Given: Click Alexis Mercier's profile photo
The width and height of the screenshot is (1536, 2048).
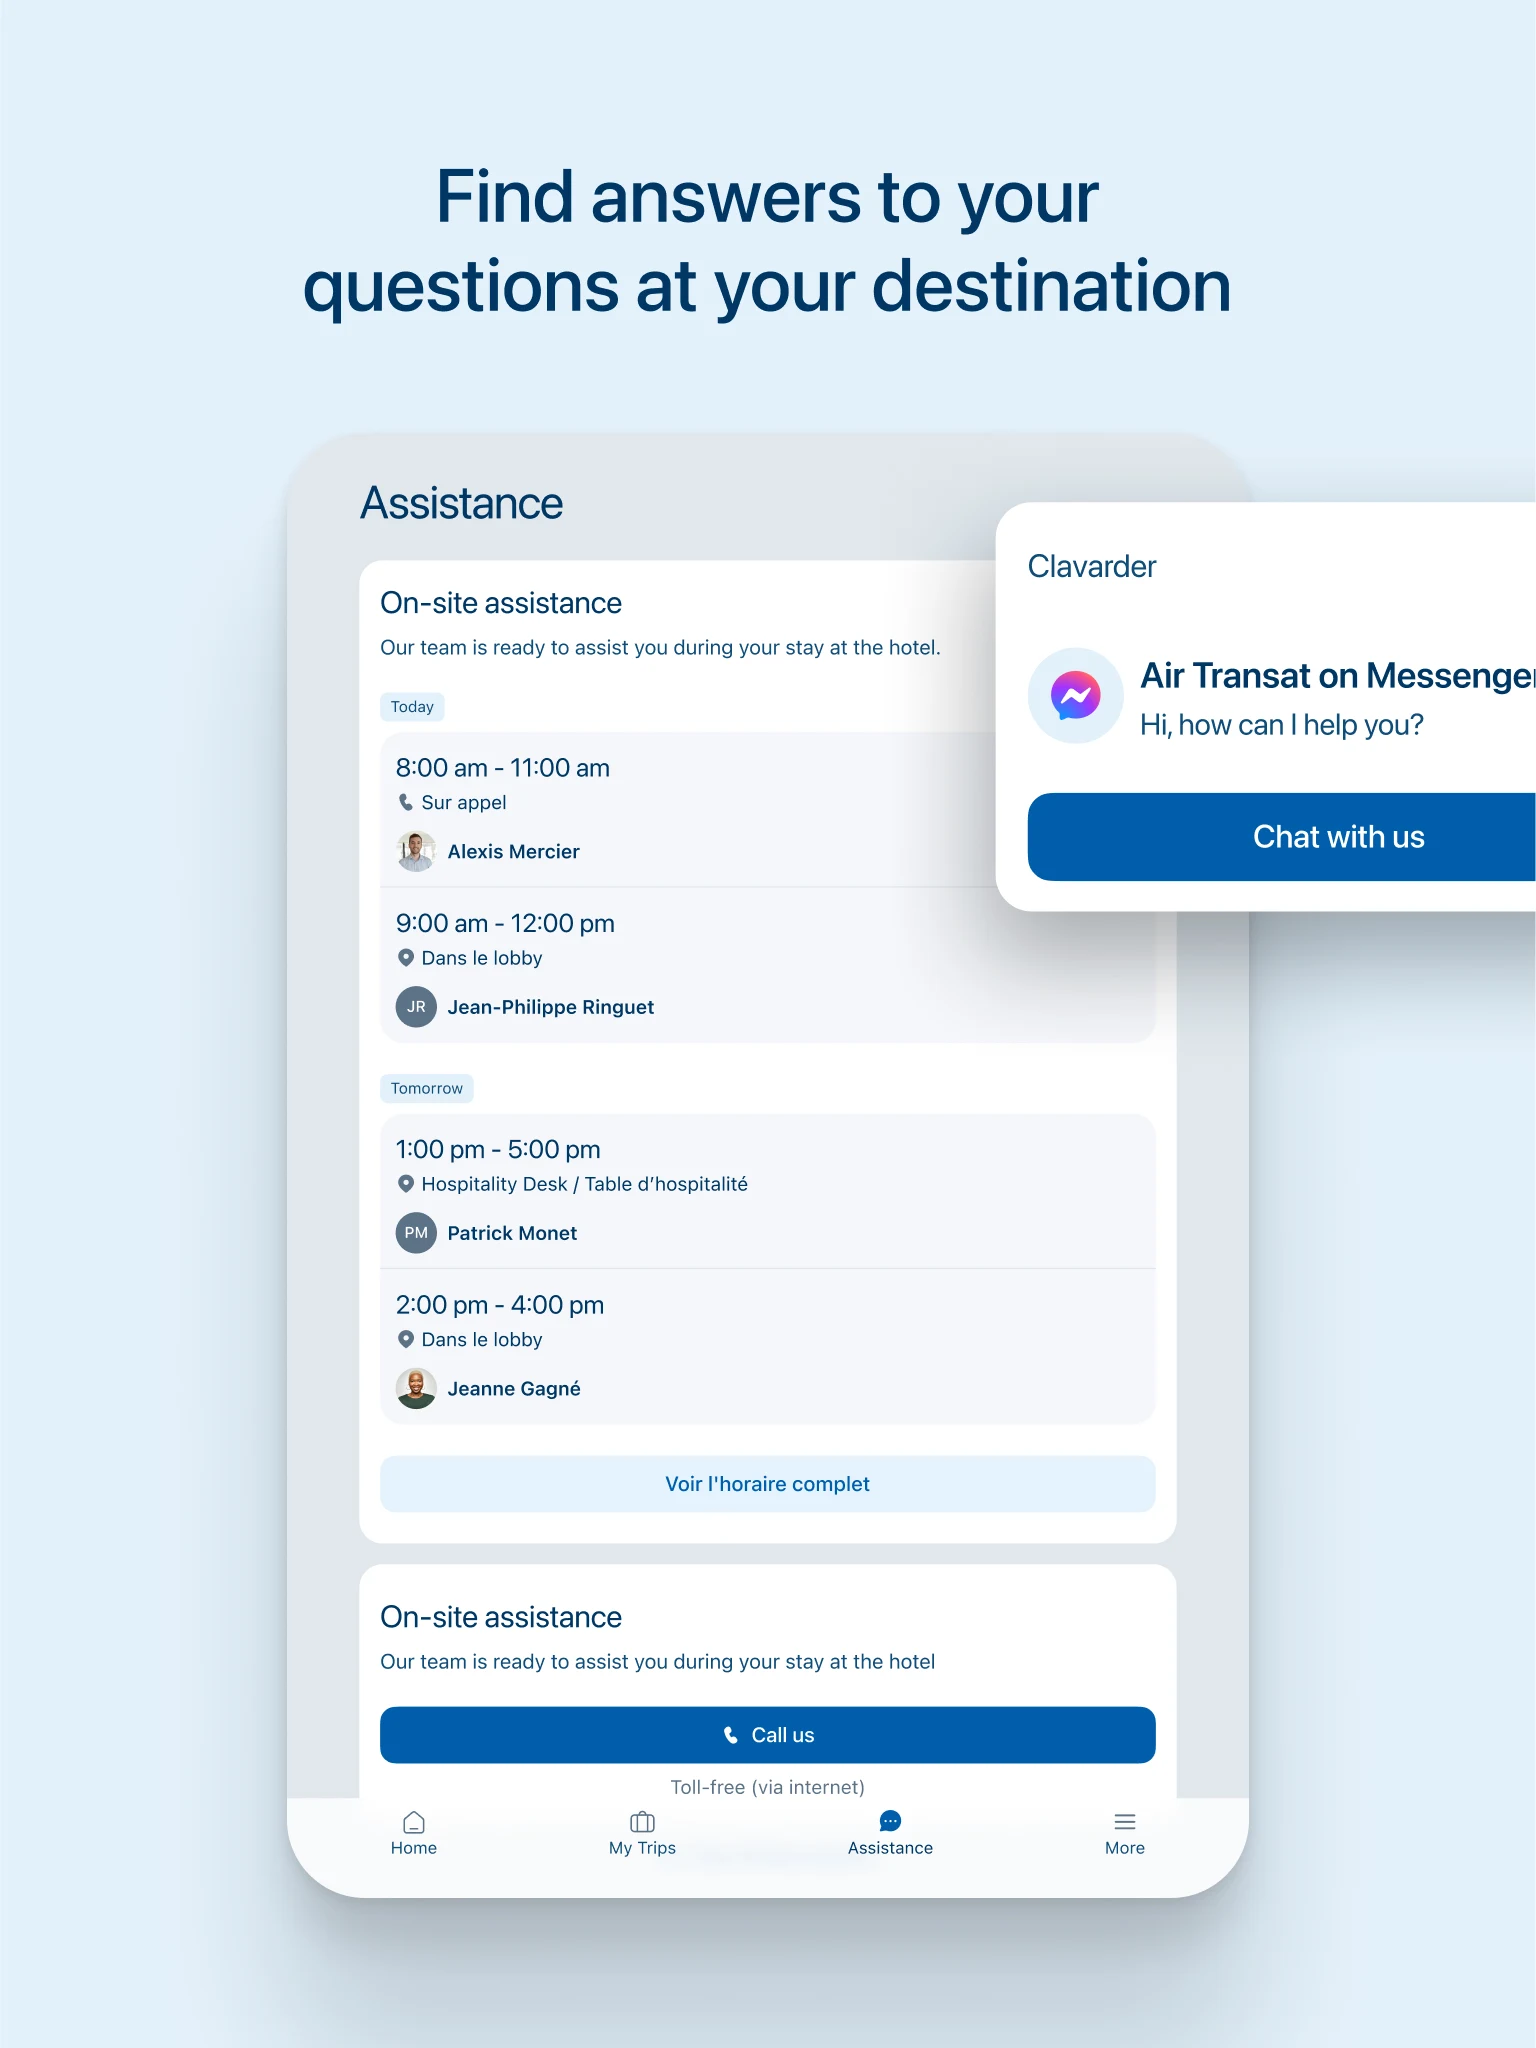Looking at the screenshot, I should point(416,852).
